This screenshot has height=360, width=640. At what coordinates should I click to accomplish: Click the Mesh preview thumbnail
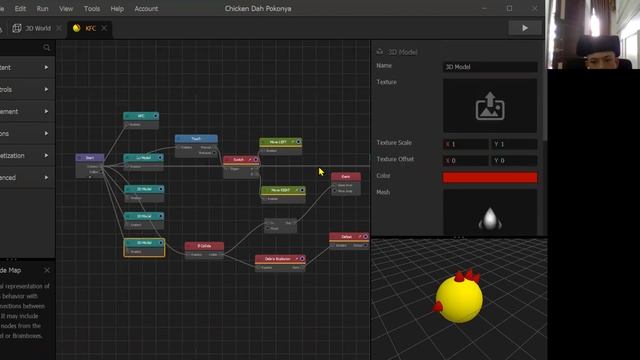pyautogui.click(x=490, y=212)
